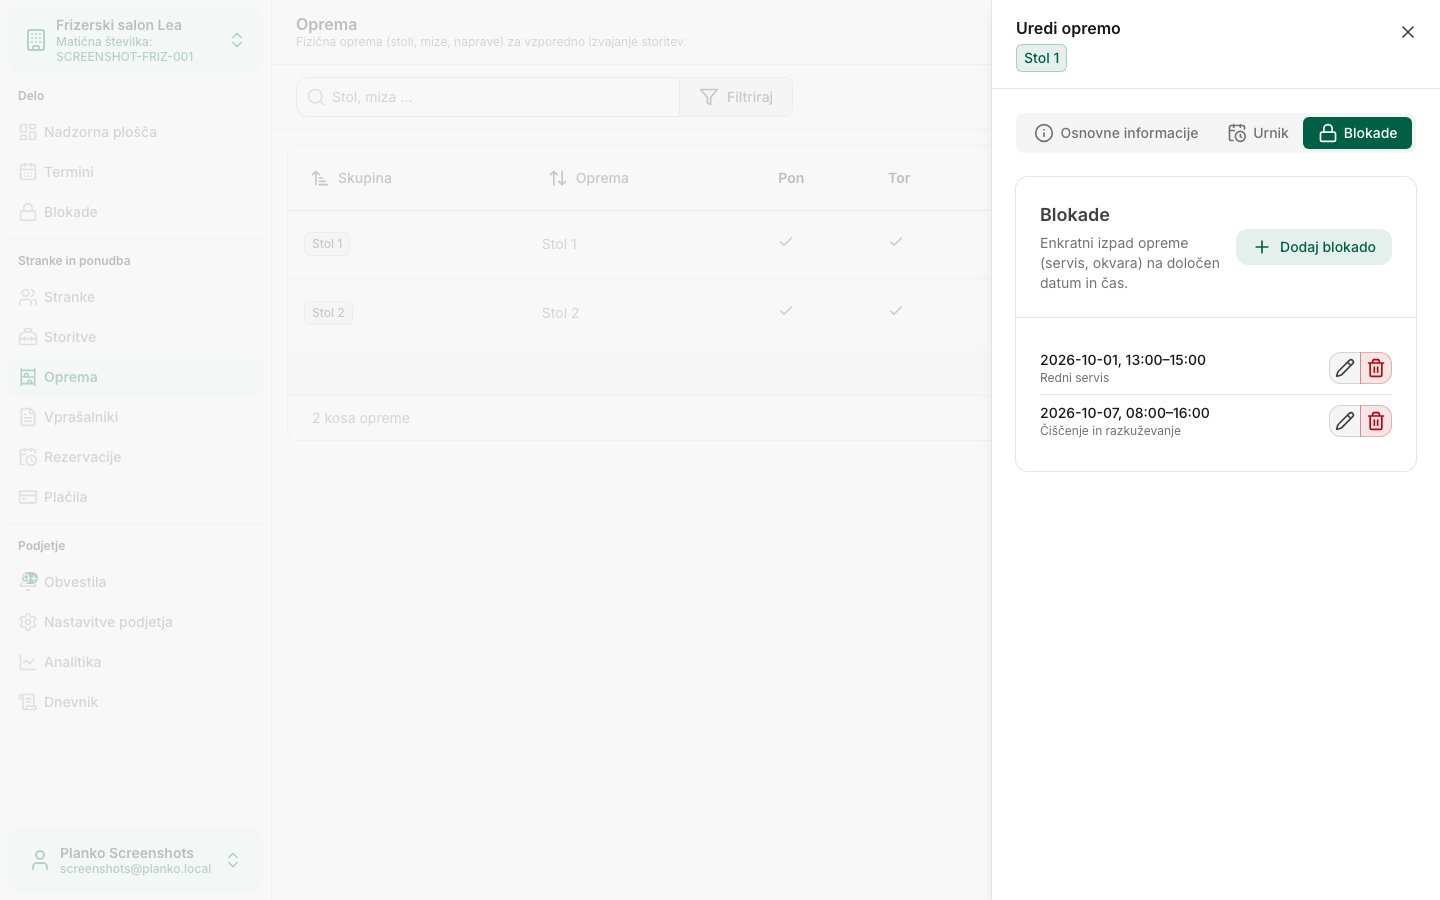1440x900 pixels.
Task: Click the Filtriraj button
Action: pyautogui.click(x=736, y=97)
